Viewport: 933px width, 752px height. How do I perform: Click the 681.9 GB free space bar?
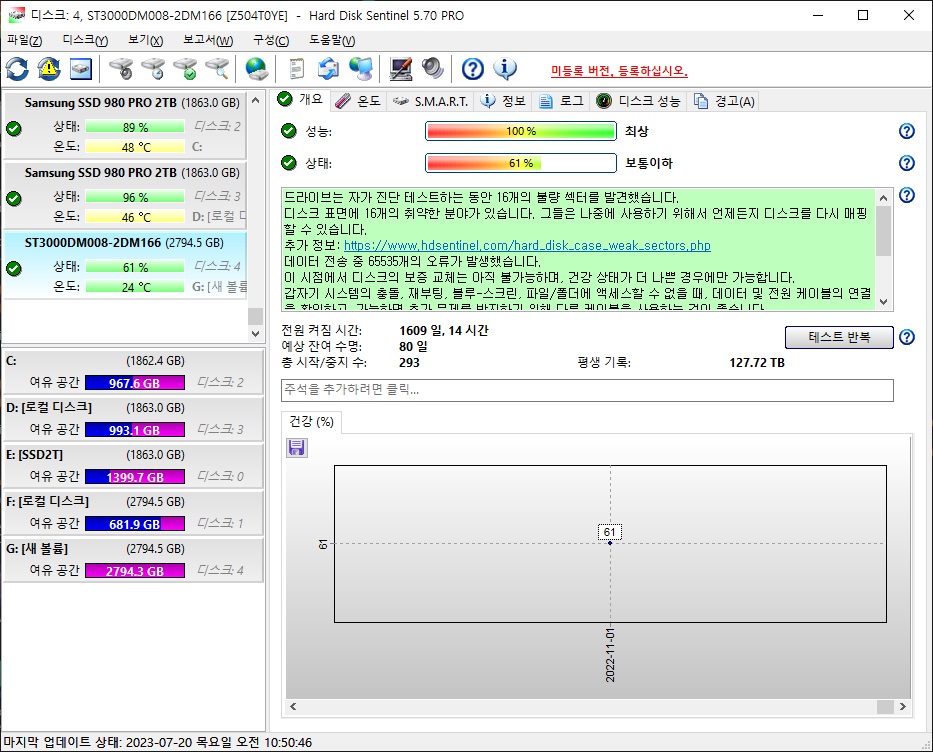point(135,524)
